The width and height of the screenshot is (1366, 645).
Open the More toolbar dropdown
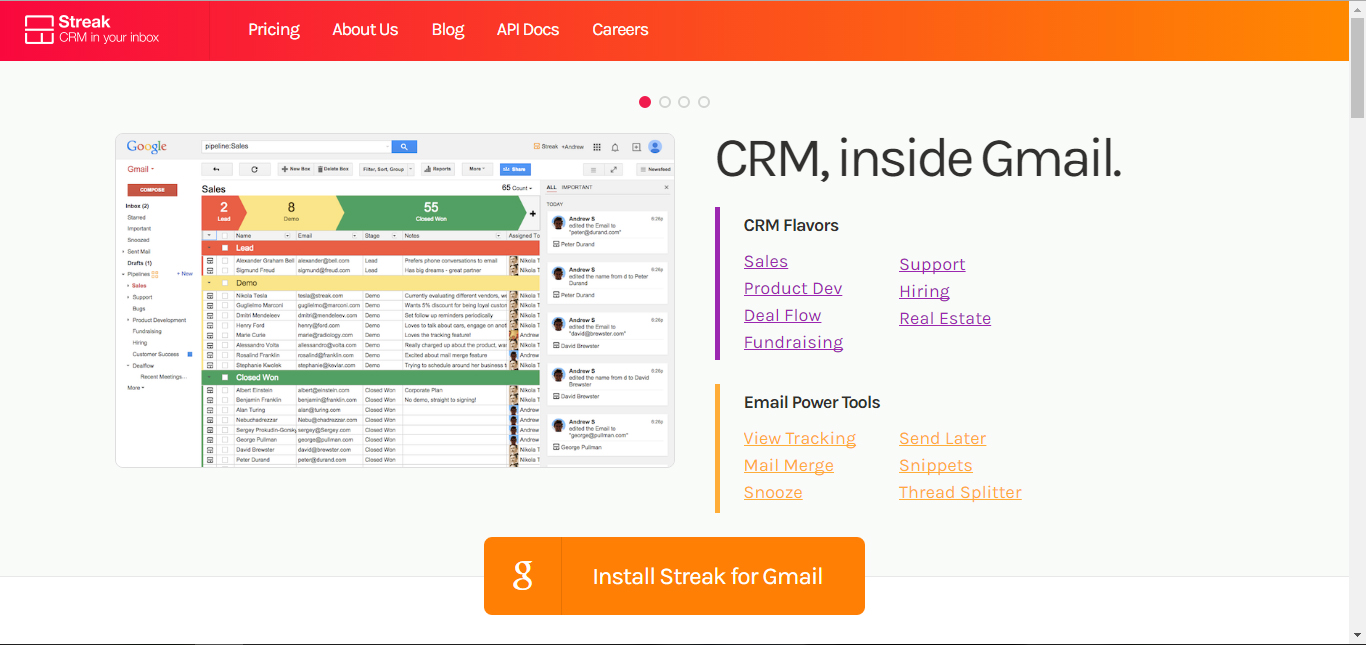[x=477, y=169]
